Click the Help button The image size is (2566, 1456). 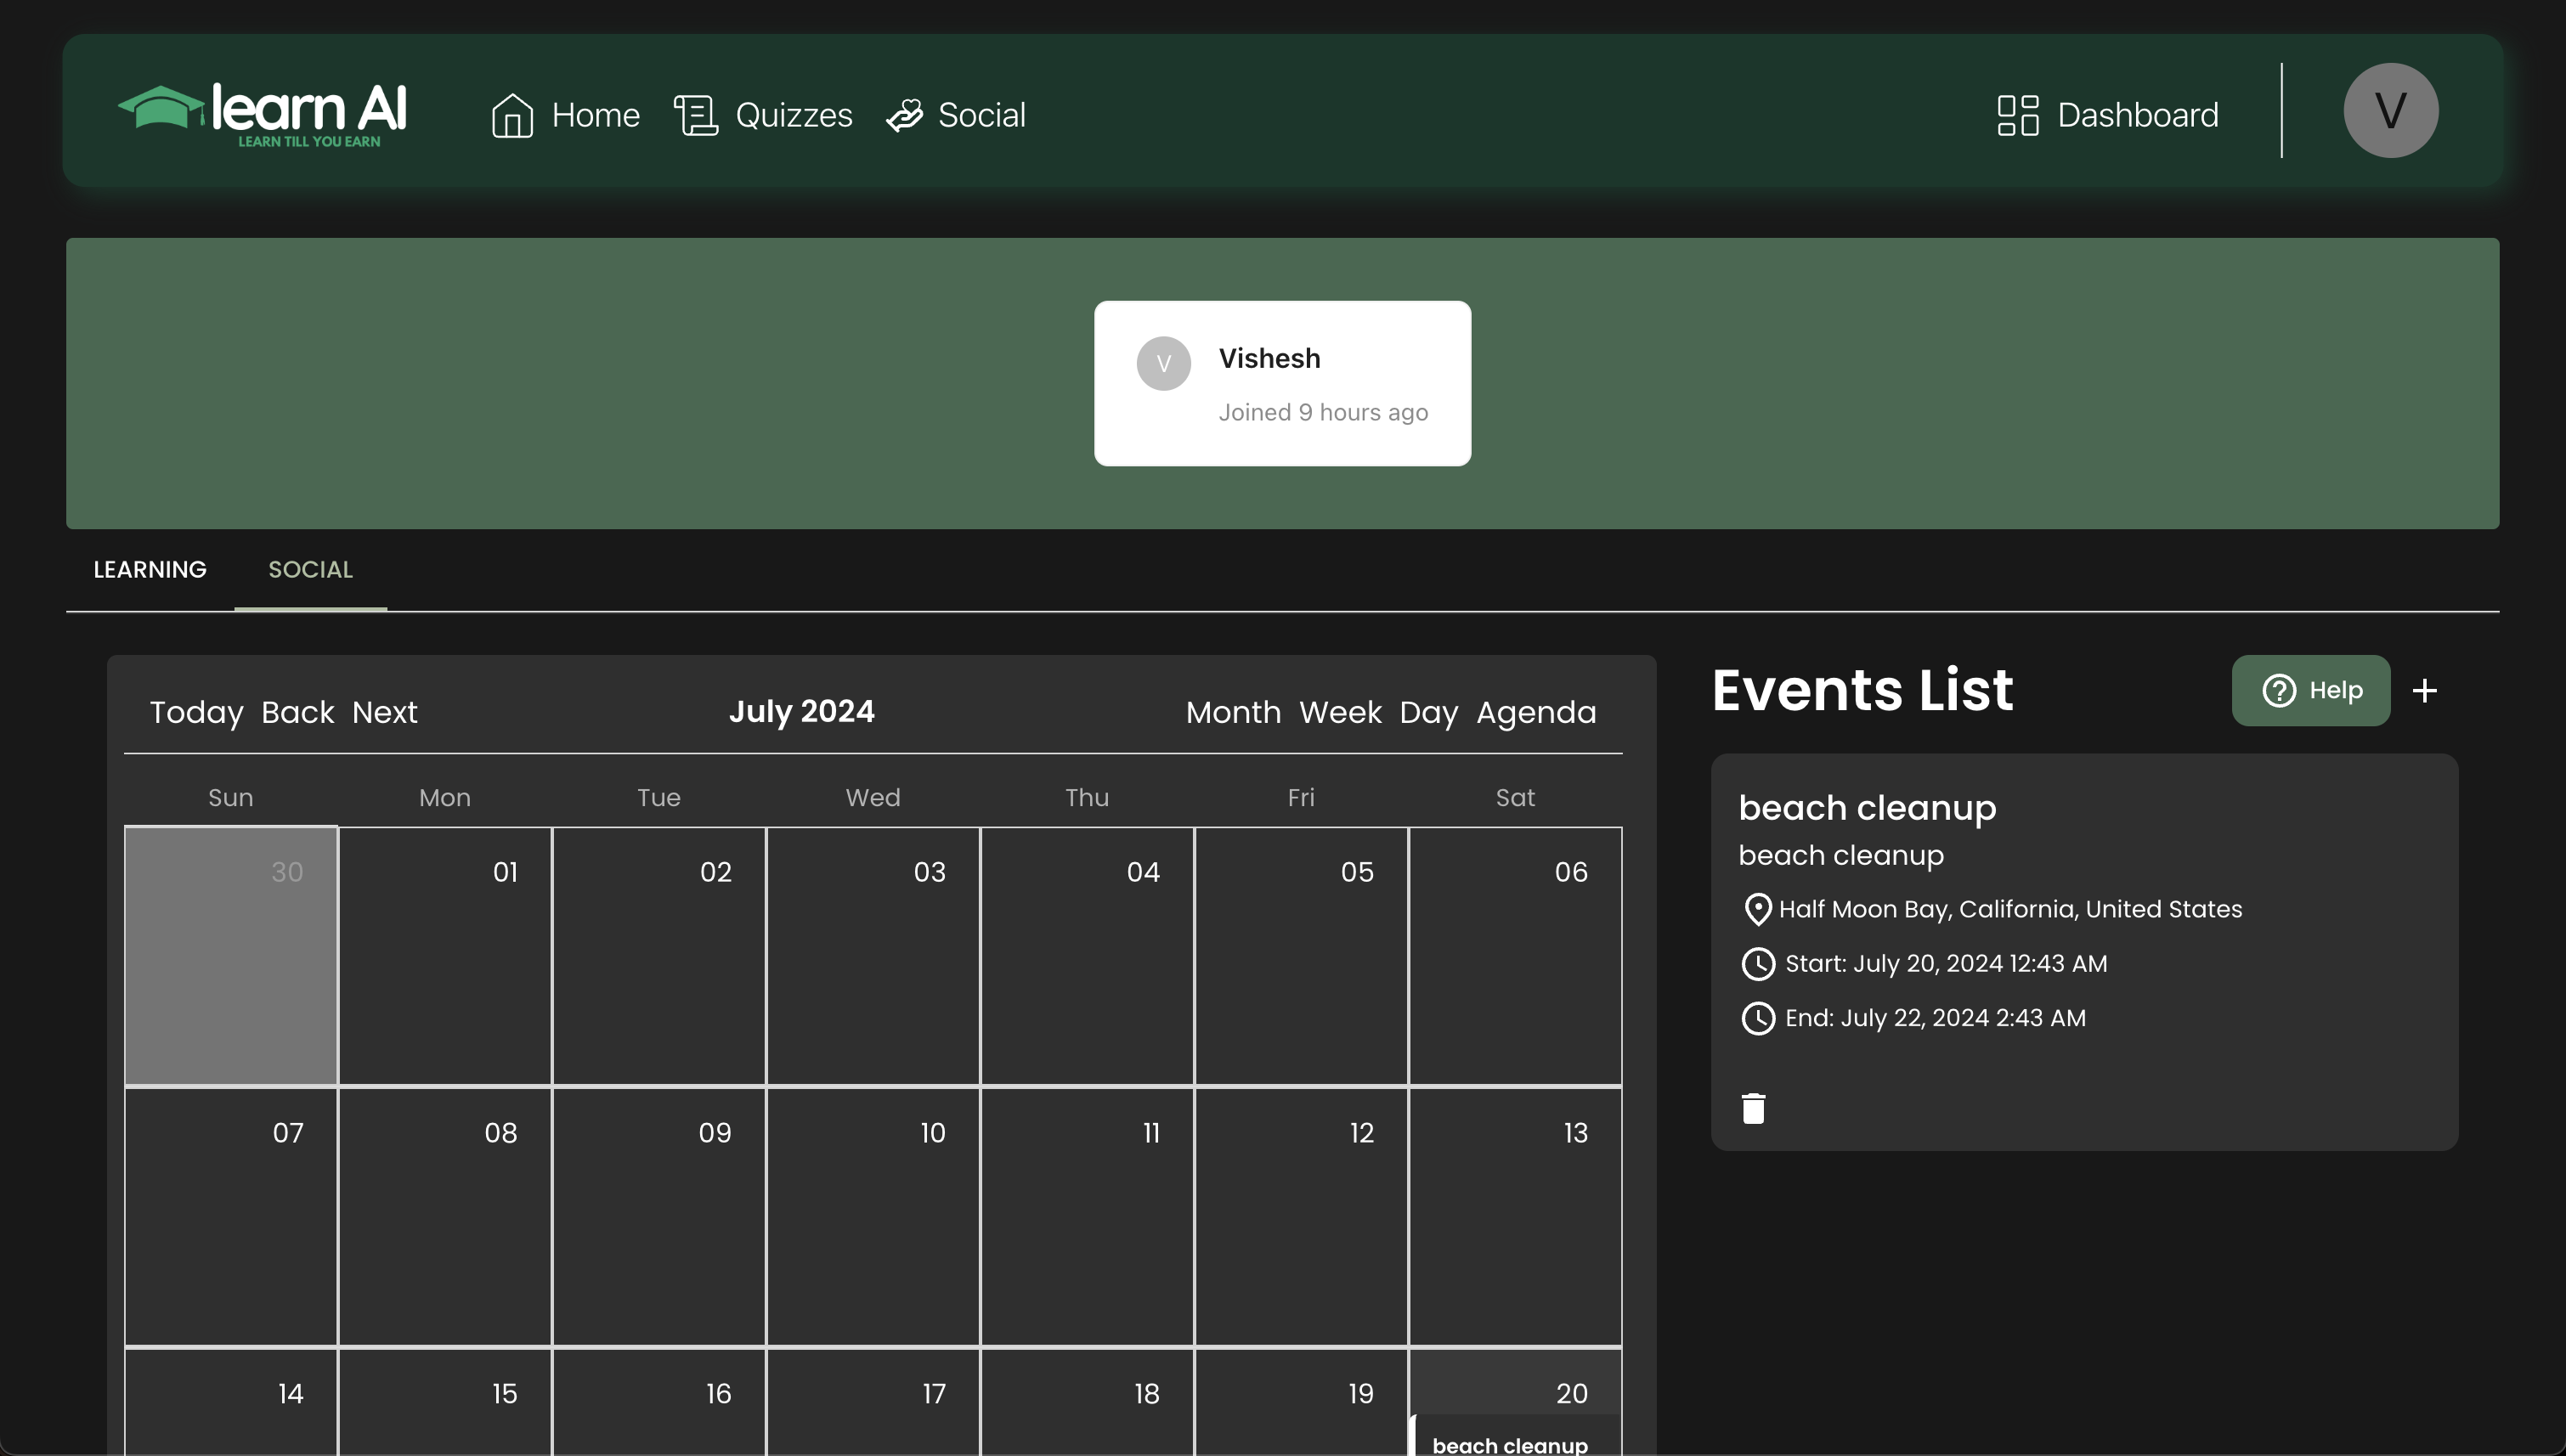[2310, 690]
